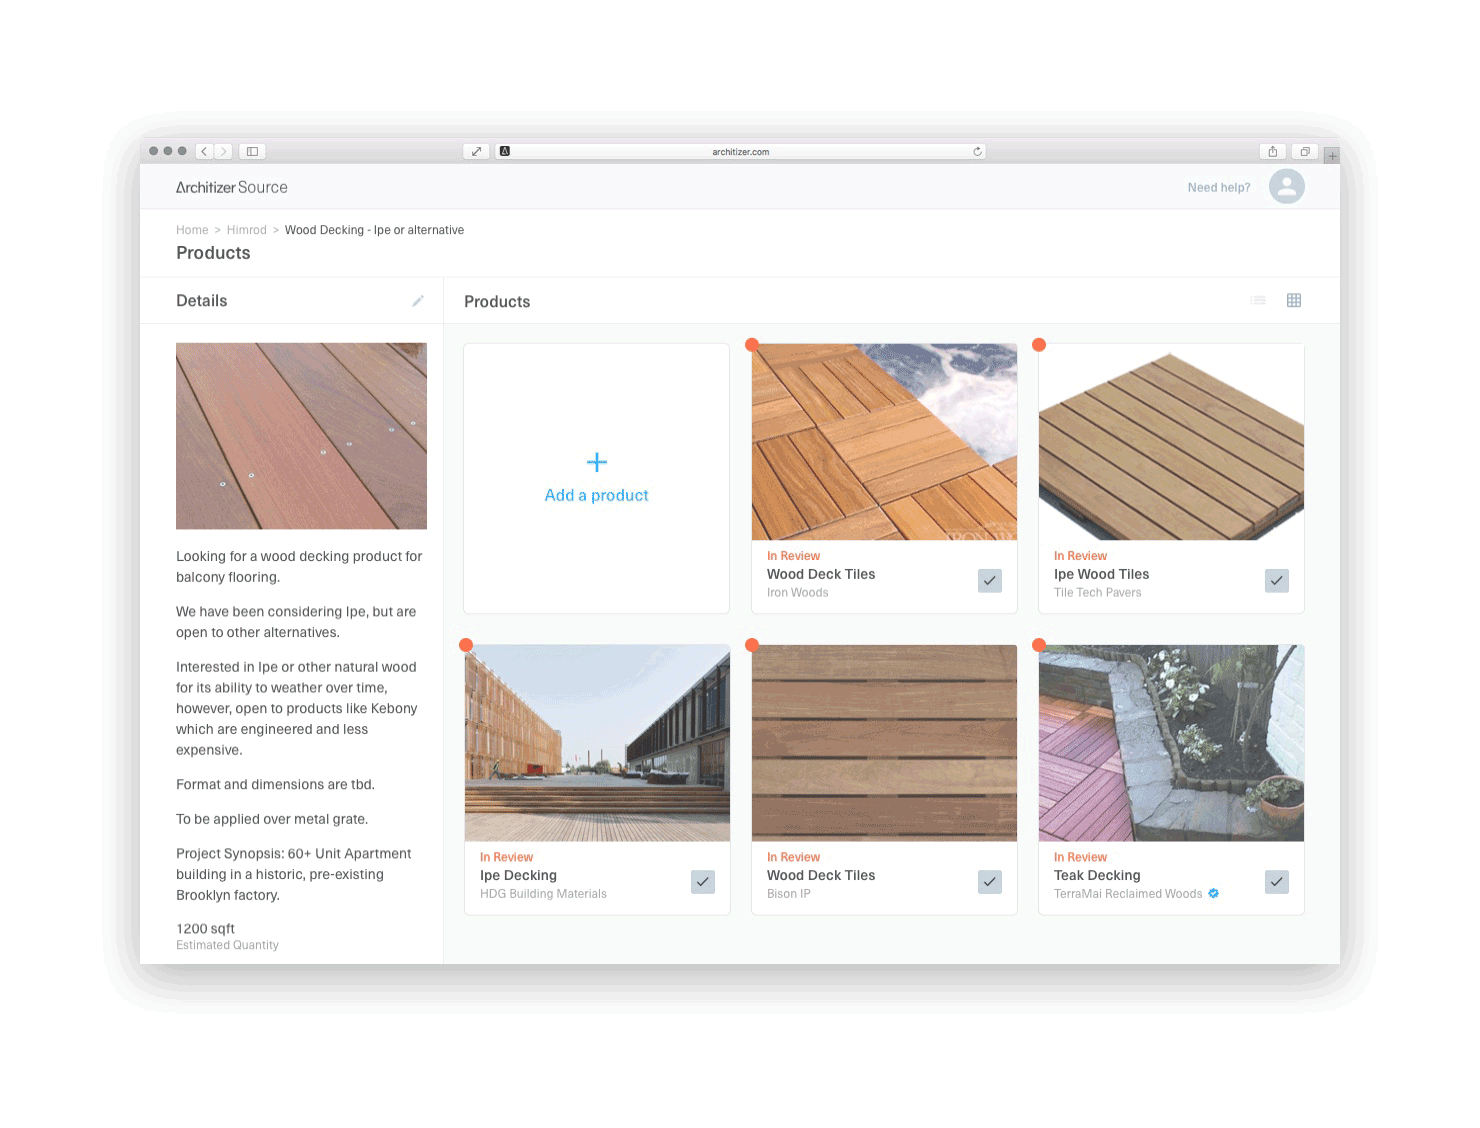1480x1128 pixels.
Task: Click the Need help? link
Action: point(1219,187)
